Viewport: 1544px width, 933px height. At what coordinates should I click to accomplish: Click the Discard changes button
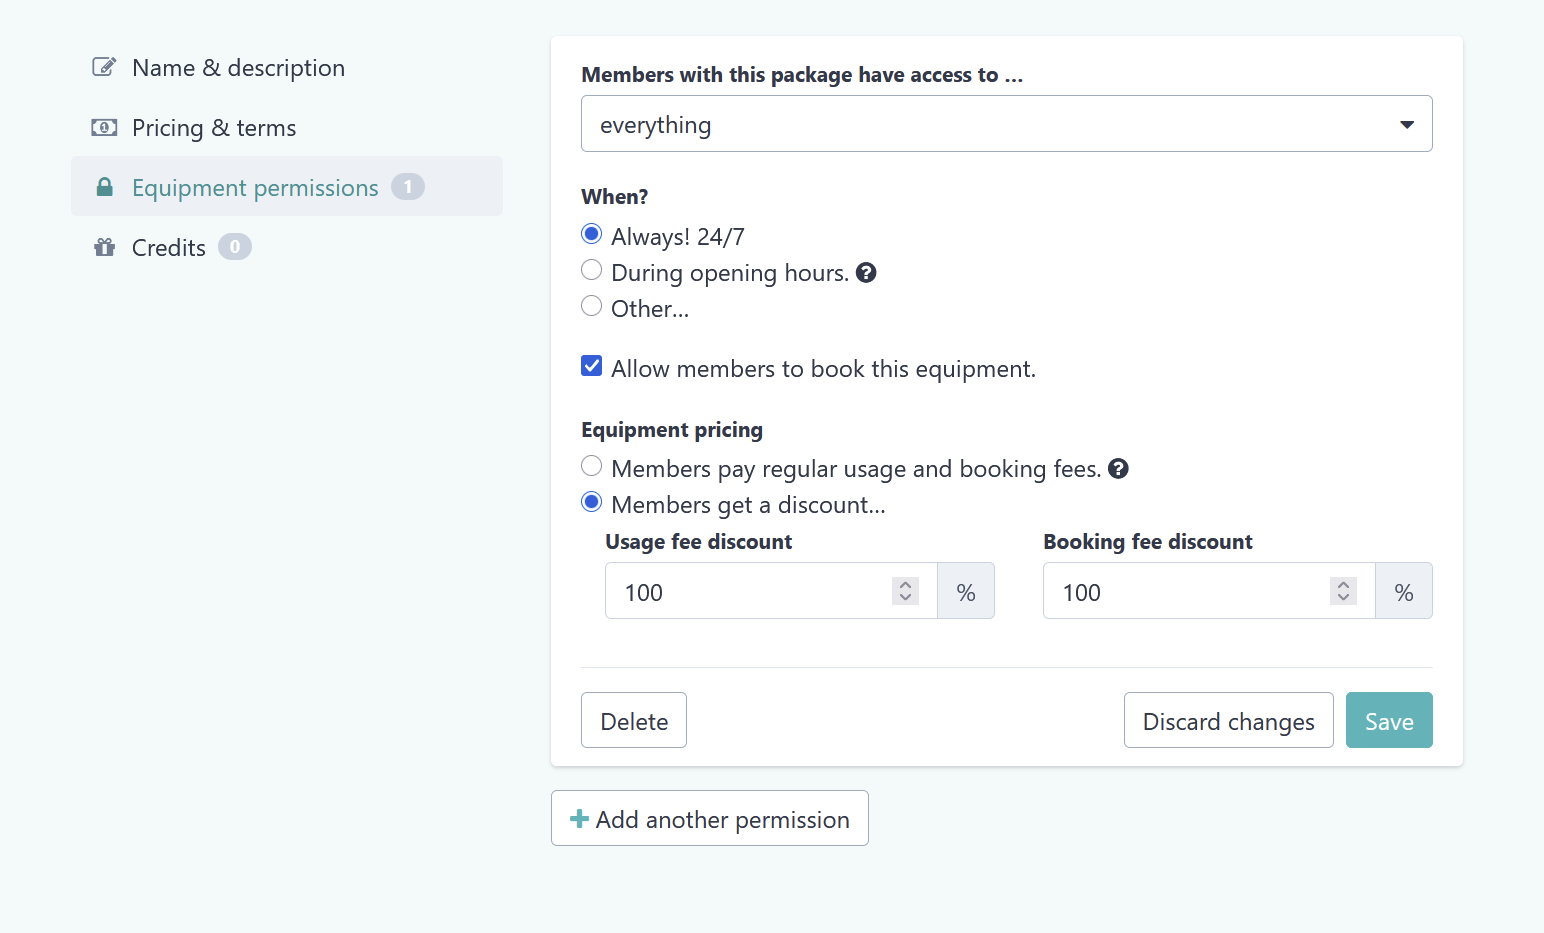[1229, 720]
